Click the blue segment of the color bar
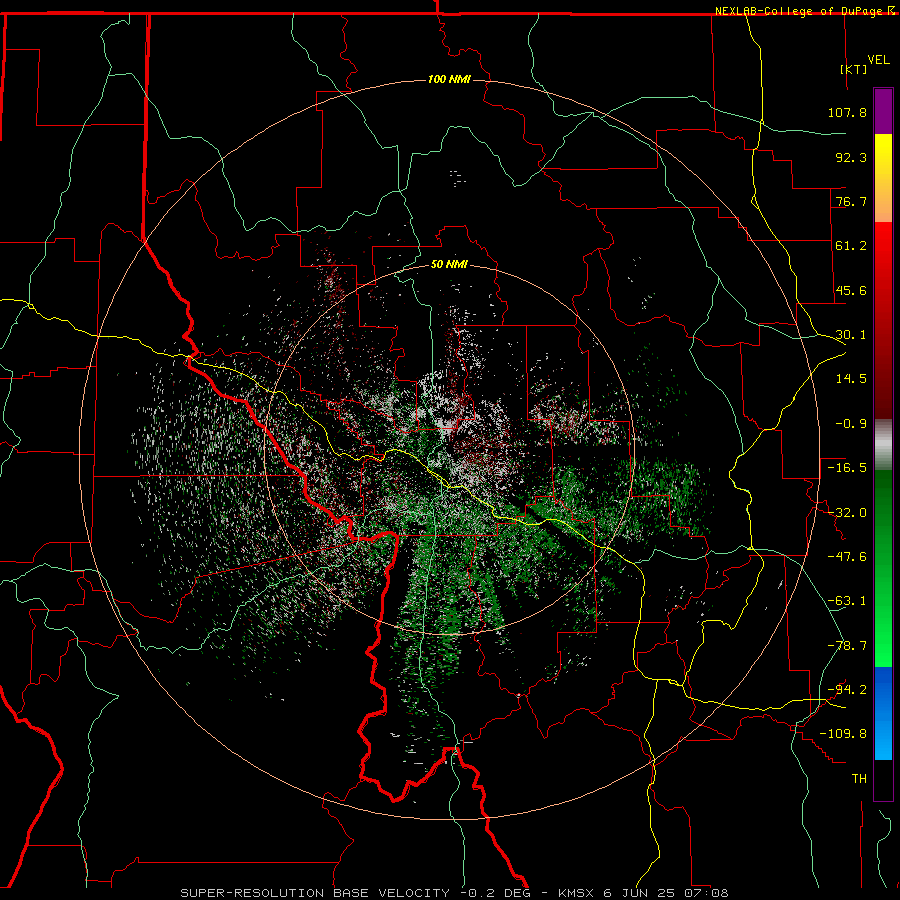Viewport: 900px width, 900px height. pyautogui.click(x=883, y=713)
